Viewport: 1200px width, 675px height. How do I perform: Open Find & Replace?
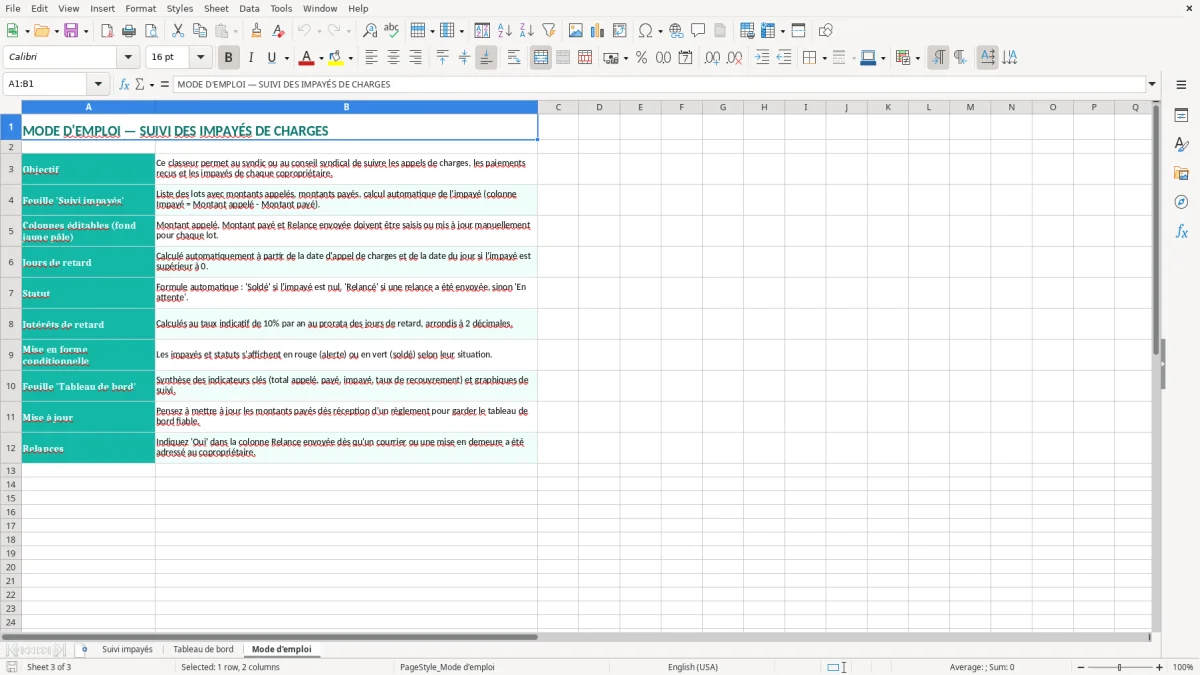(370, 31)
